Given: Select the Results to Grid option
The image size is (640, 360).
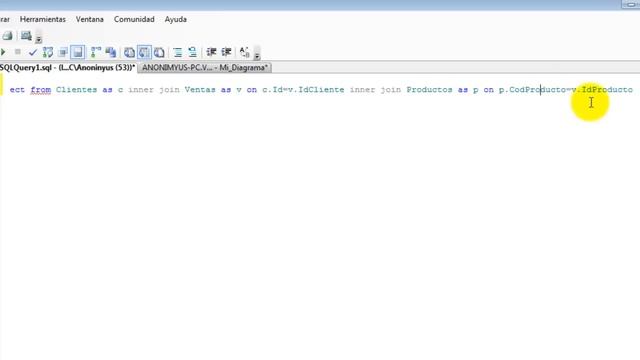Looking at the screenshot, I should 144,52.
